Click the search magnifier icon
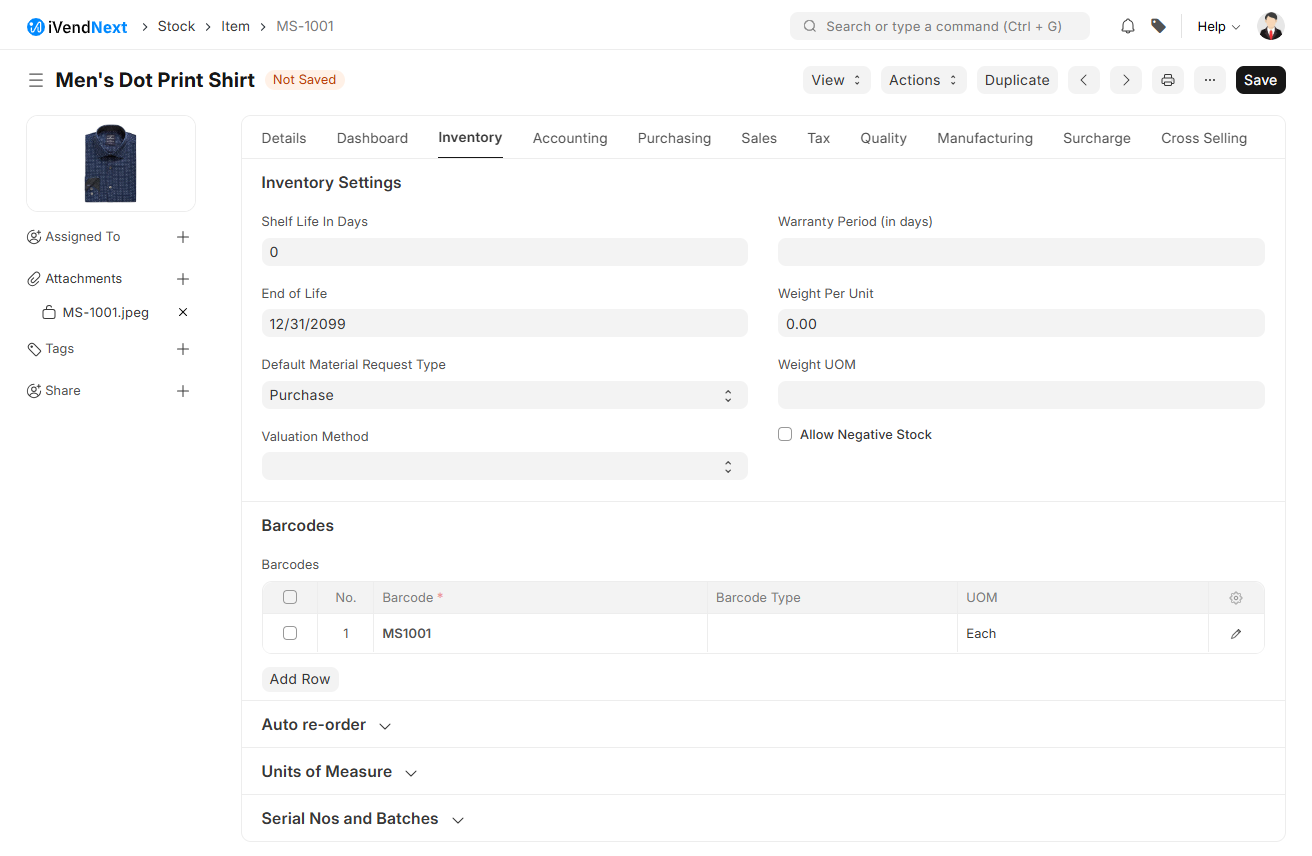 [x=810, y=27]
